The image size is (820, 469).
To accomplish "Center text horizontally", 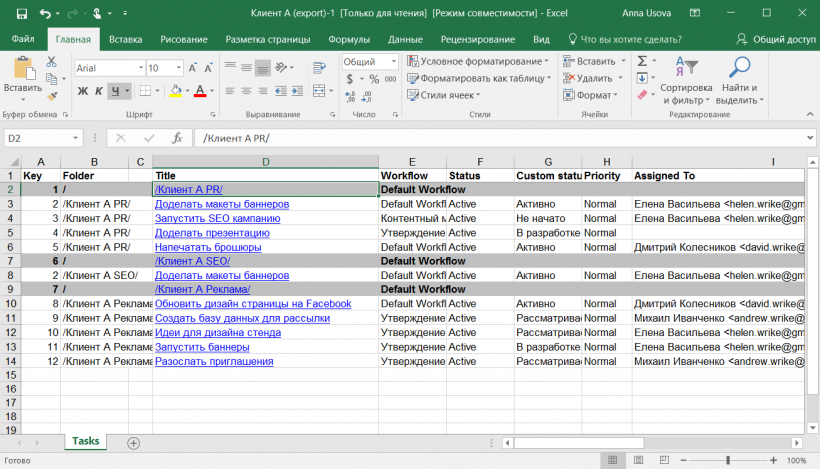I will point(246,91).
